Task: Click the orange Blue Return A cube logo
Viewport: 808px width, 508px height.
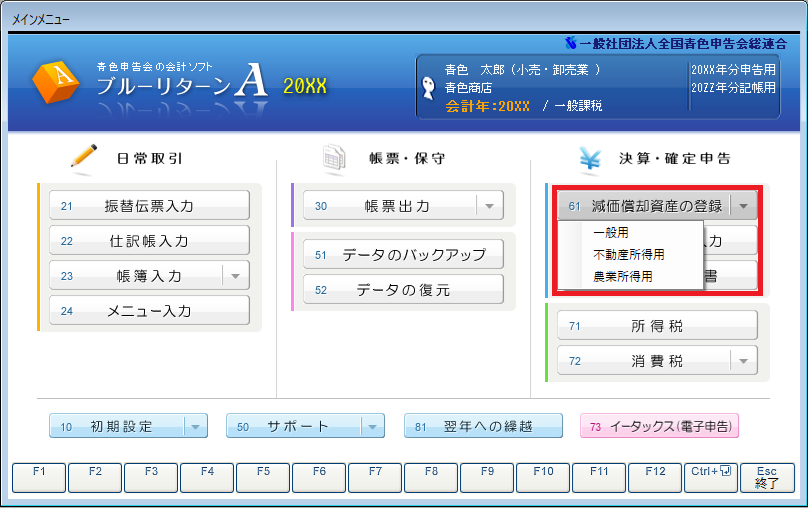Action: pyautogui.click(x=56, y=84)
